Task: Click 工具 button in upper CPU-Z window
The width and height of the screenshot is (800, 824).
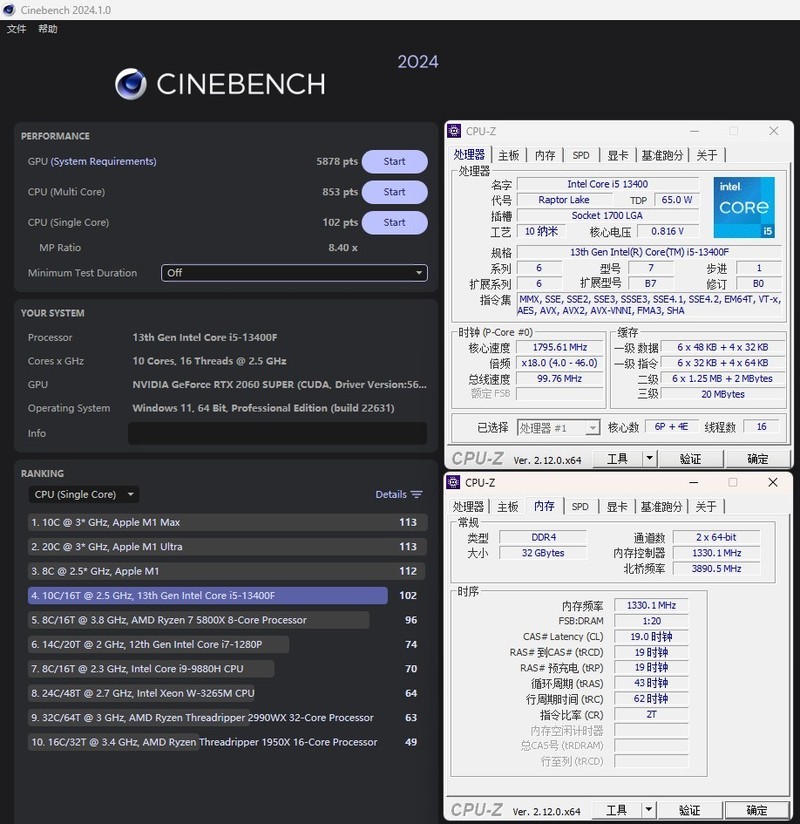Action: point(618,459)
